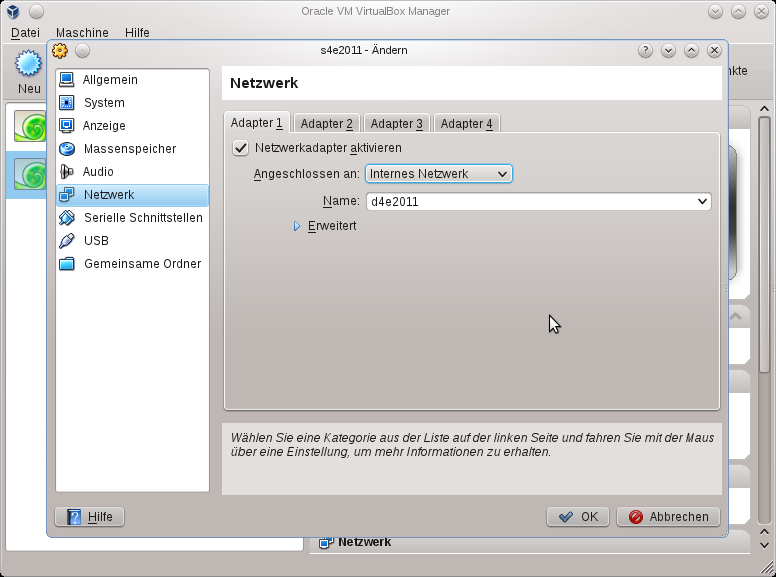Select System category label
Viewport: 776px width, 577px height.
tap(104, 102)
